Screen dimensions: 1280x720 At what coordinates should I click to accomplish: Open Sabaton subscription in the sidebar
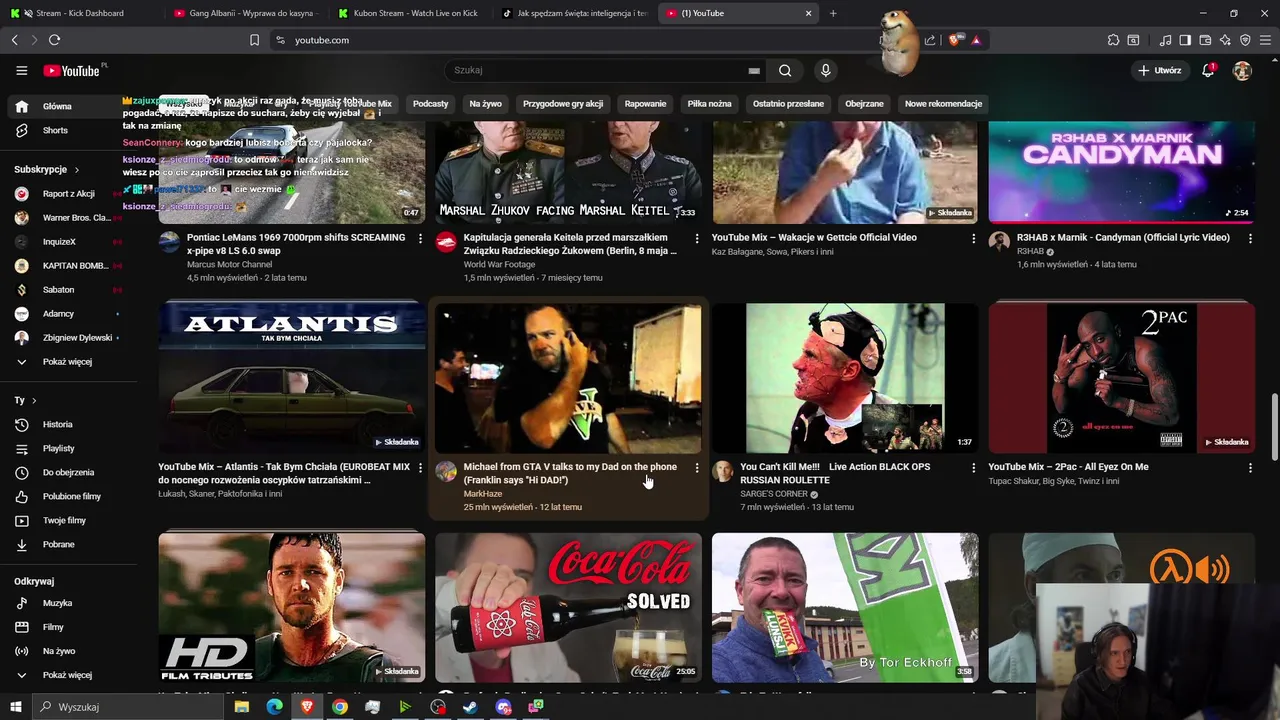click(x=69, y=289)
